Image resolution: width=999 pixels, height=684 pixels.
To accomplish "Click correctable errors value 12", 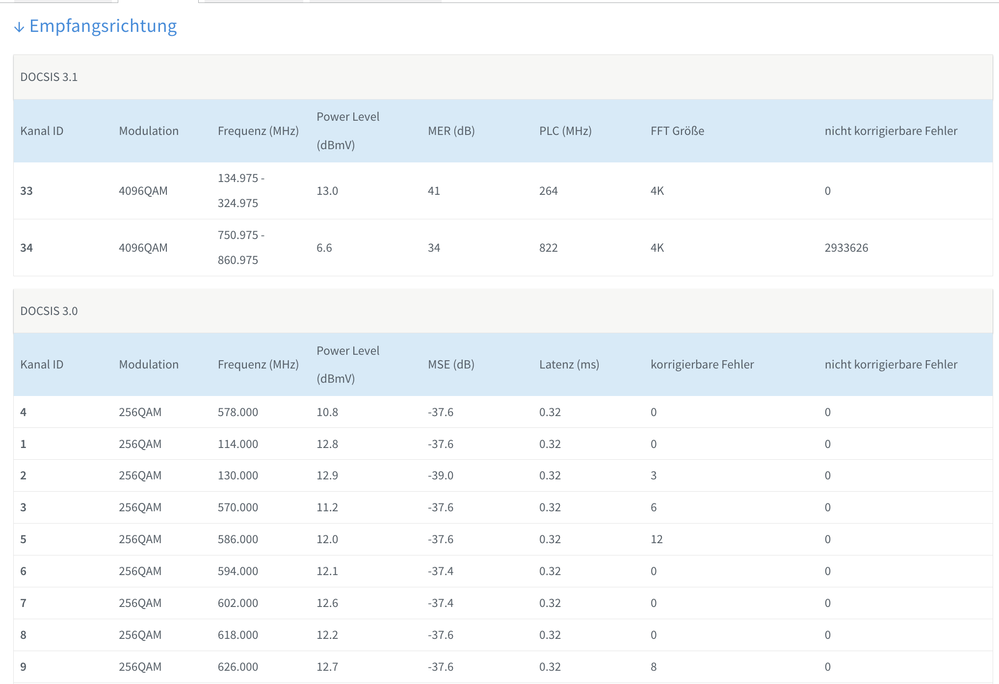I will (x=657, y=539).
